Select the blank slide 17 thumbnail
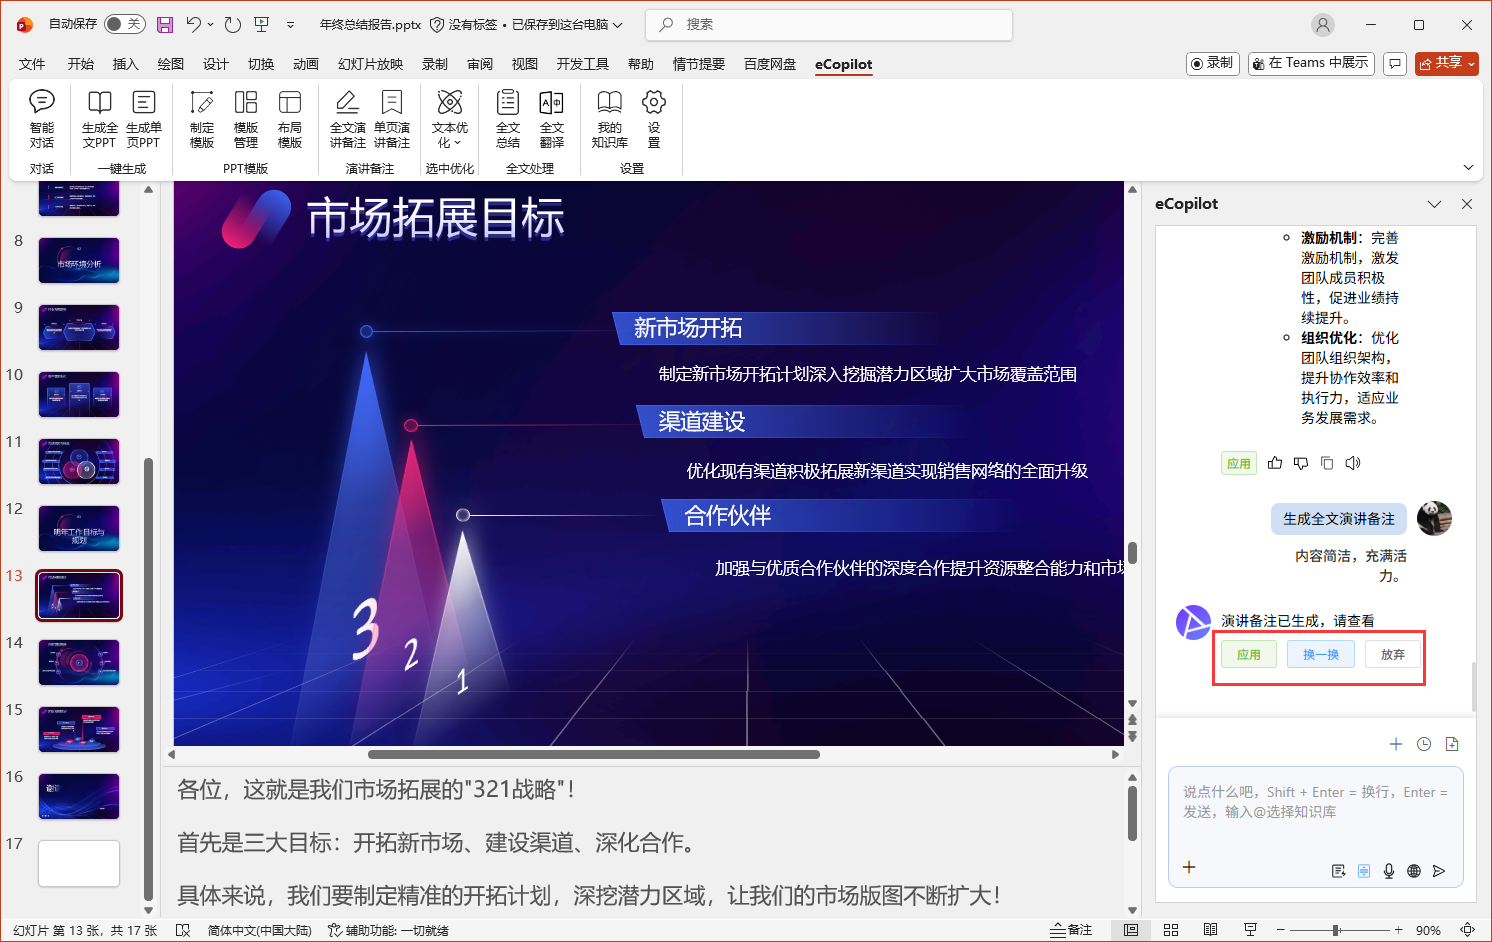The height and width of the screenshot is (942, 1492). pyautogui.click(x=78, y=863)
